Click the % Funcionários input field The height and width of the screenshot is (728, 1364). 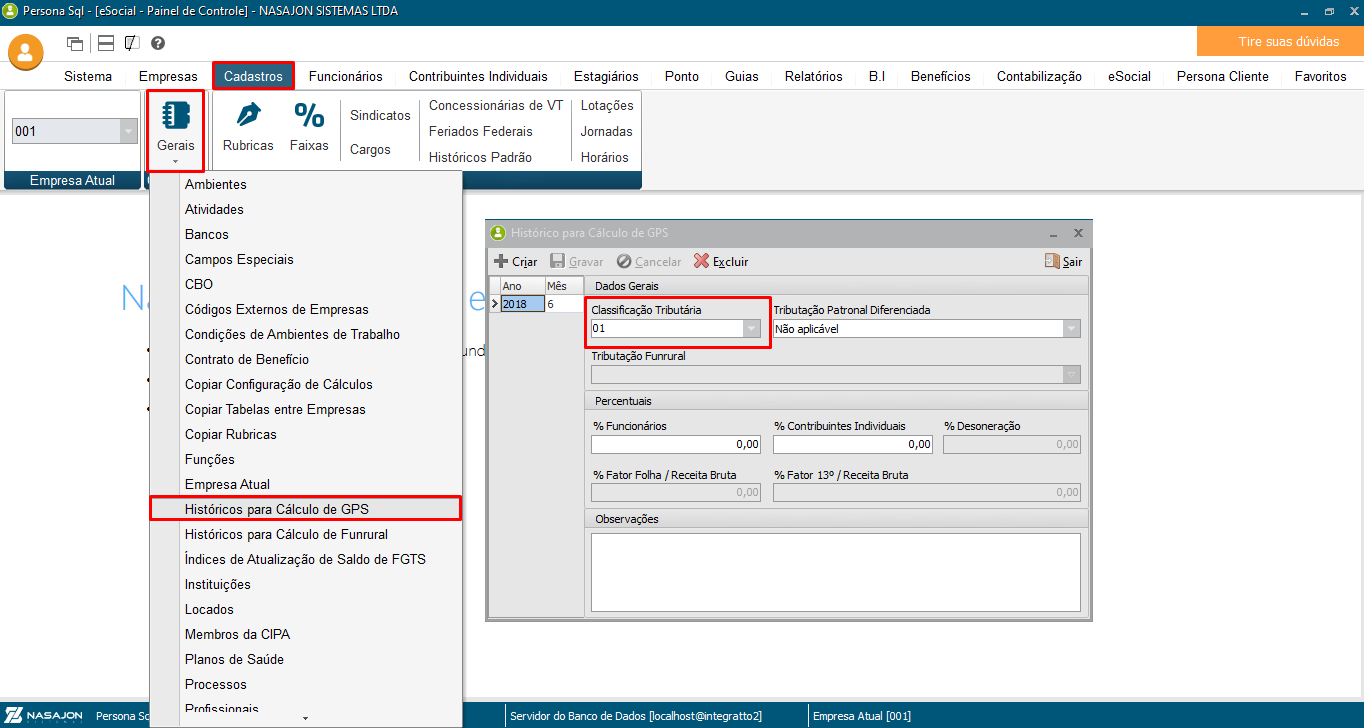pos(676,444)
